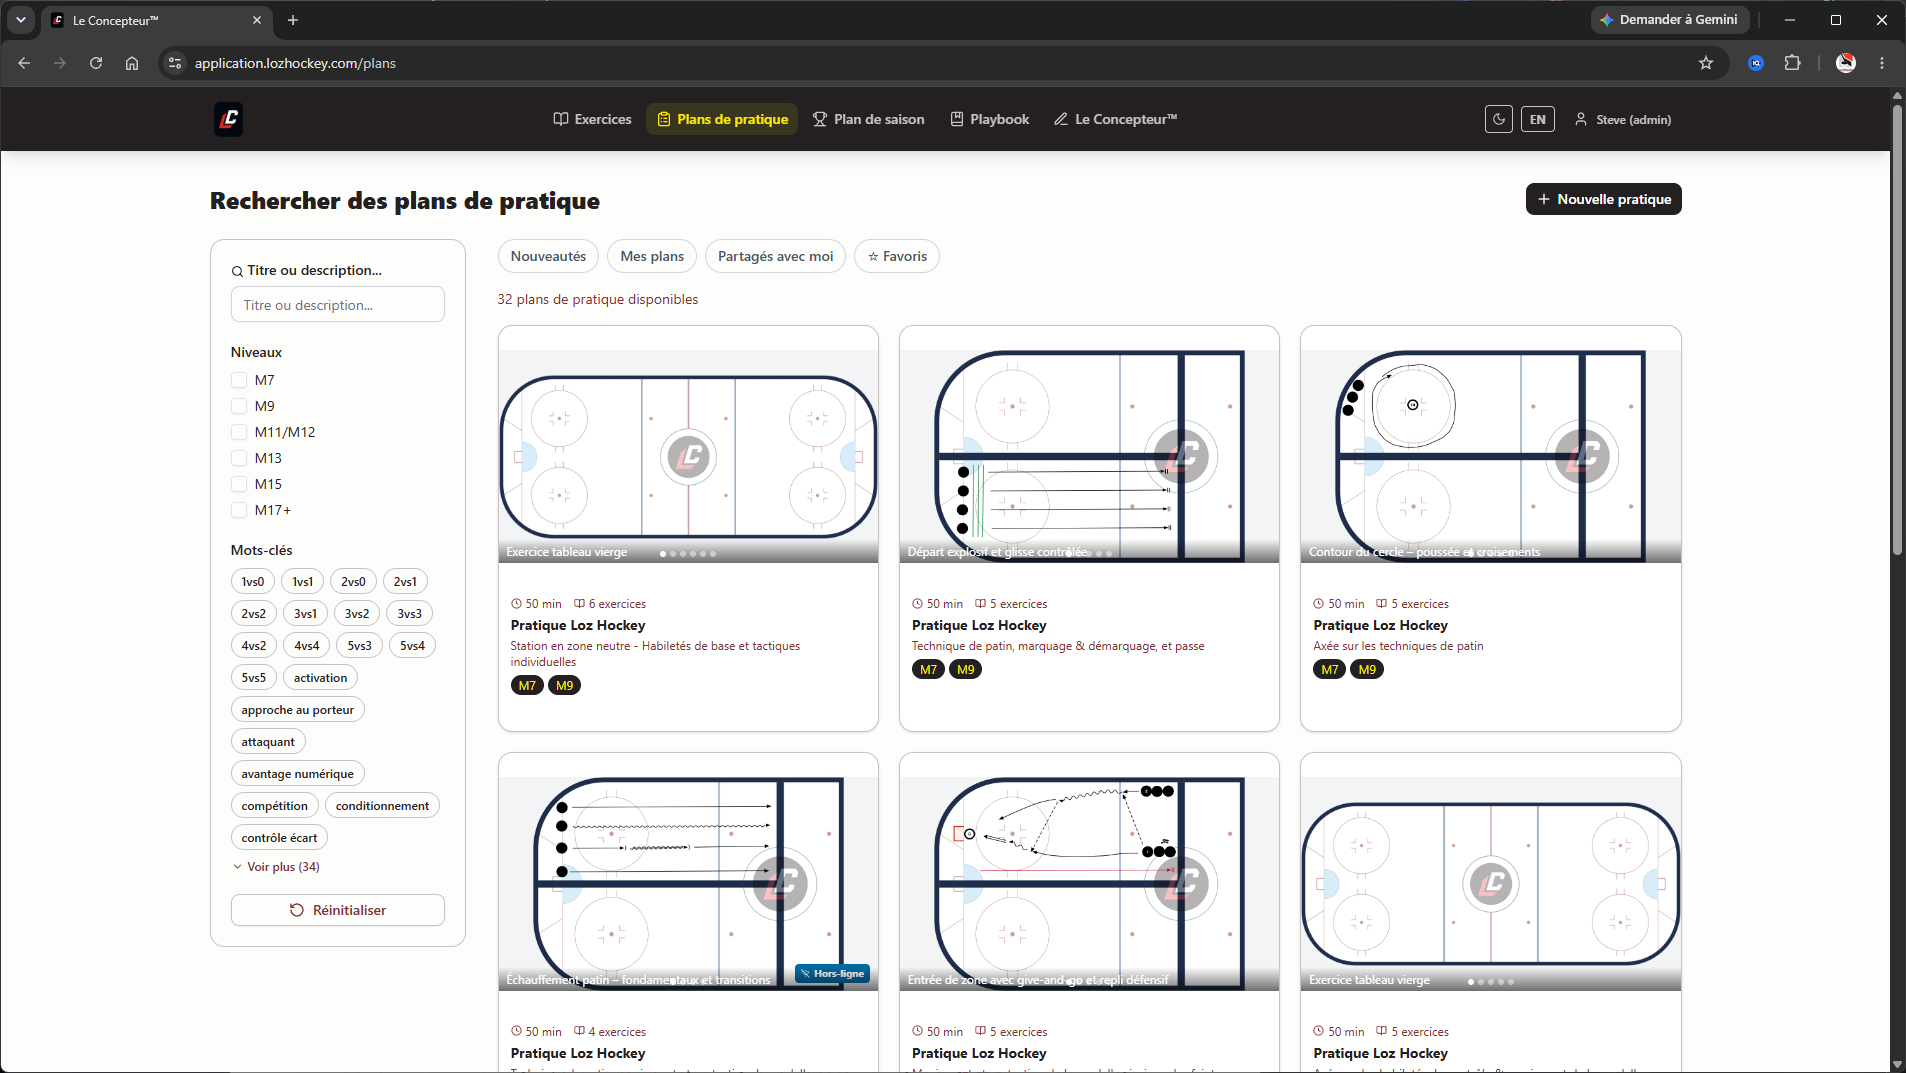Click the Réinitialiser filters button
This screenshot has height=1073, width=1906.
[338, 910]
